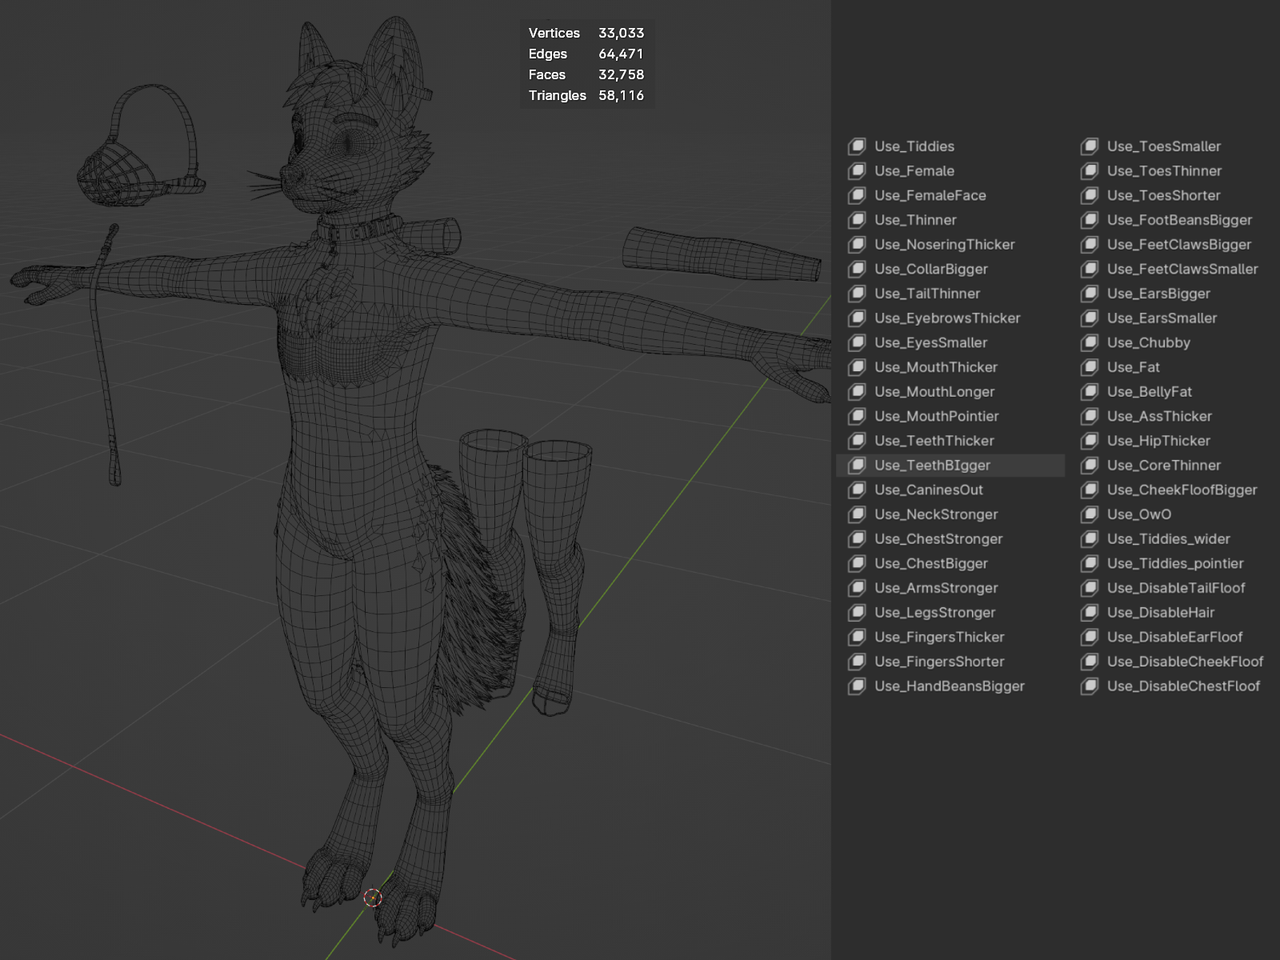Click the icon next to Use_ToesSmaller
The width and height of the screenshot is (1280, 960).
point(1090,147)
